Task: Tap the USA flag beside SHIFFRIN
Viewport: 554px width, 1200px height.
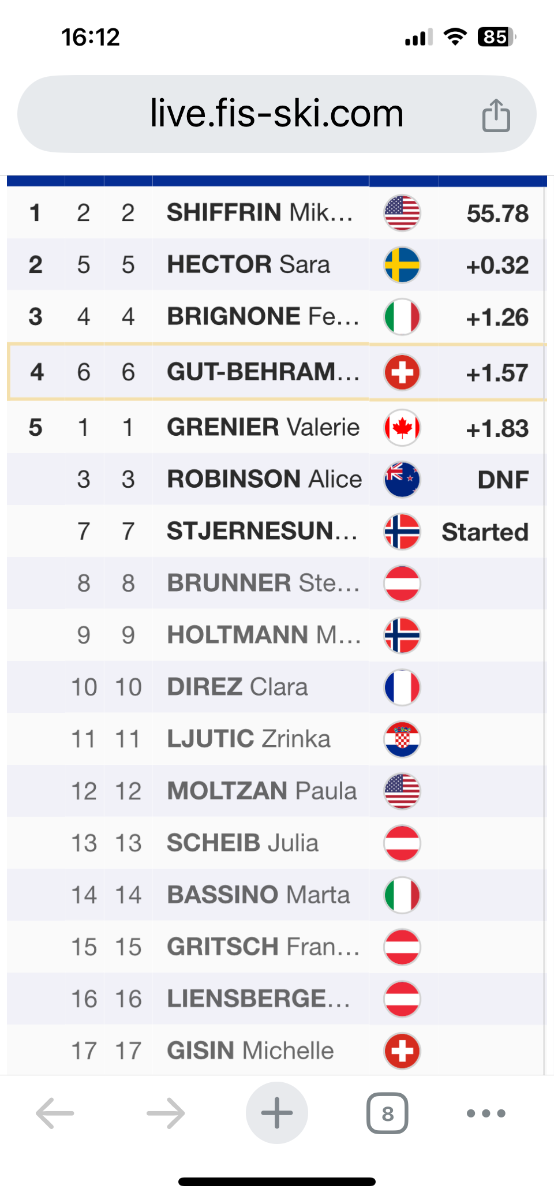Action: click(402, 213)
